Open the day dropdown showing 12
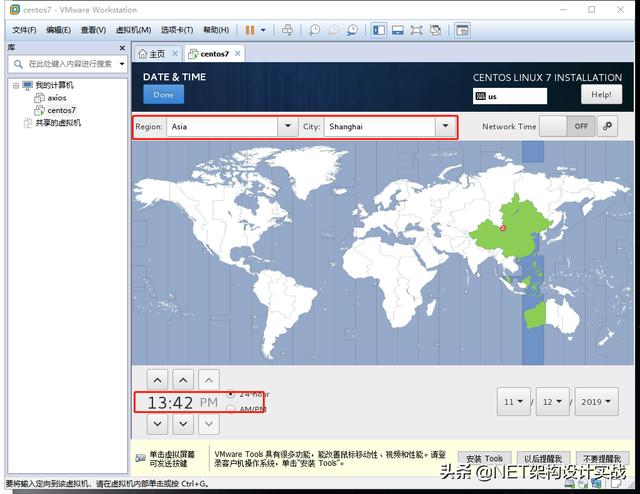The height and width of the screenshot is (494, 640). 552,402
